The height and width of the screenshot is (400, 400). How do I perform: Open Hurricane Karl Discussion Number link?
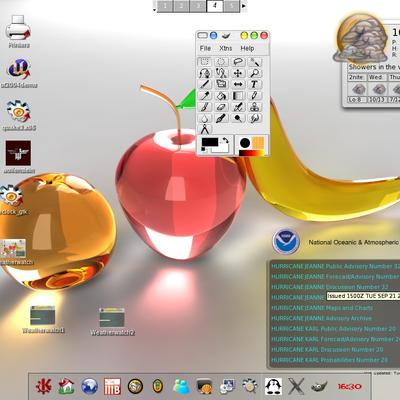(327, 349)
